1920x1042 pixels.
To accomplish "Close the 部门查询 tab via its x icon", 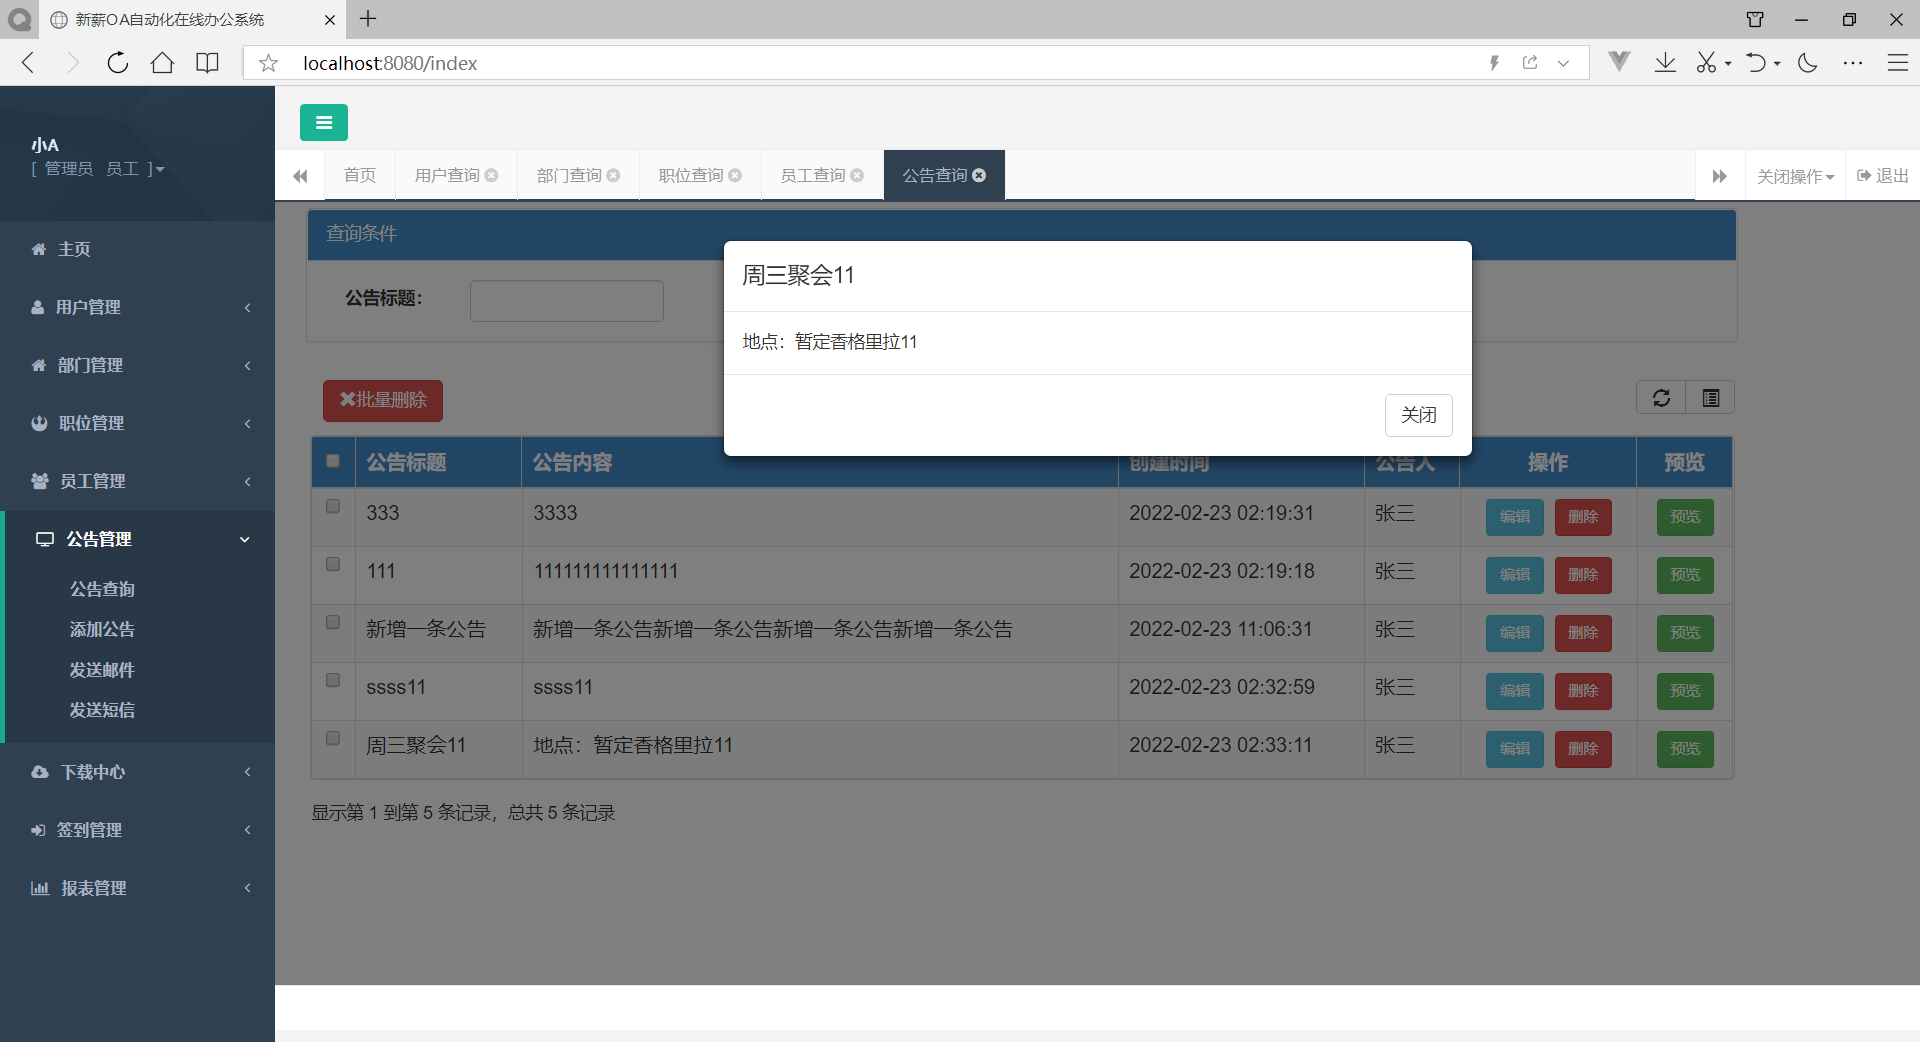I will point(613,175).
